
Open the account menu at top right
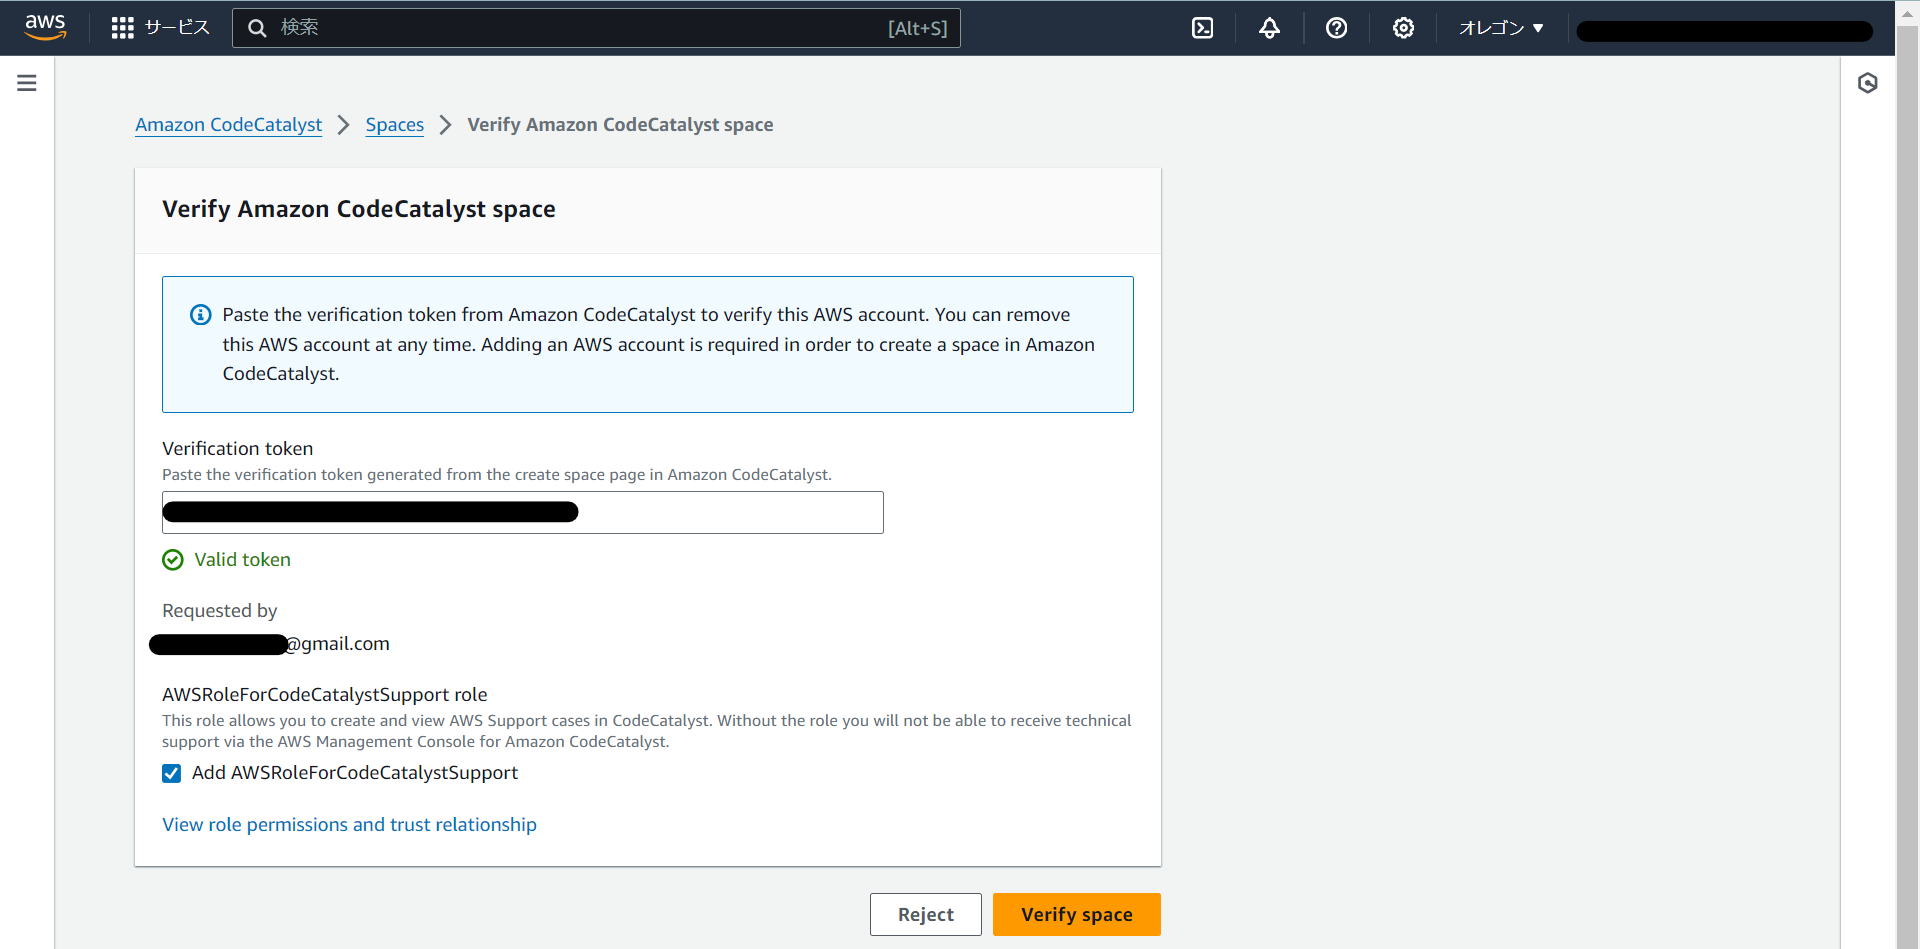pyautogui.click(x=1723, y=31)
